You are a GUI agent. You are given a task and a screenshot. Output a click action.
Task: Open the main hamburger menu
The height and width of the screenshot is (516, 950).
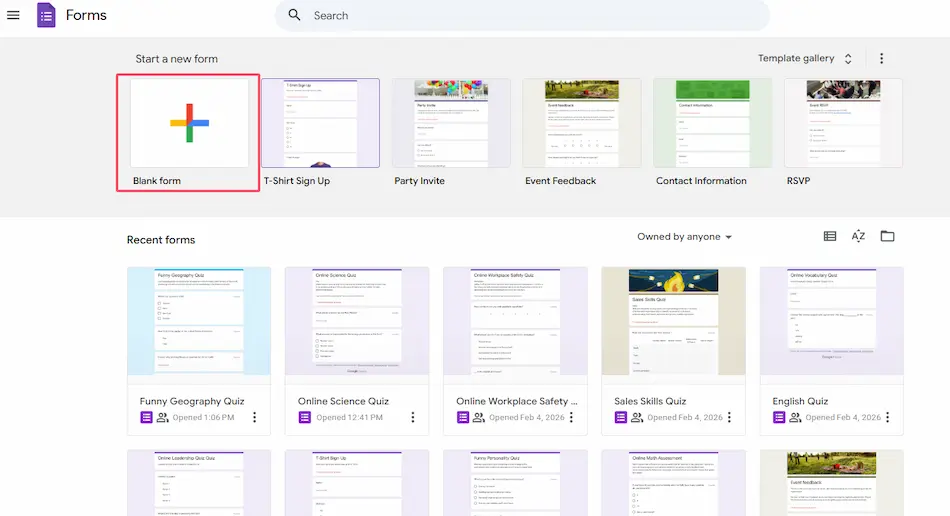coord(14,16)
